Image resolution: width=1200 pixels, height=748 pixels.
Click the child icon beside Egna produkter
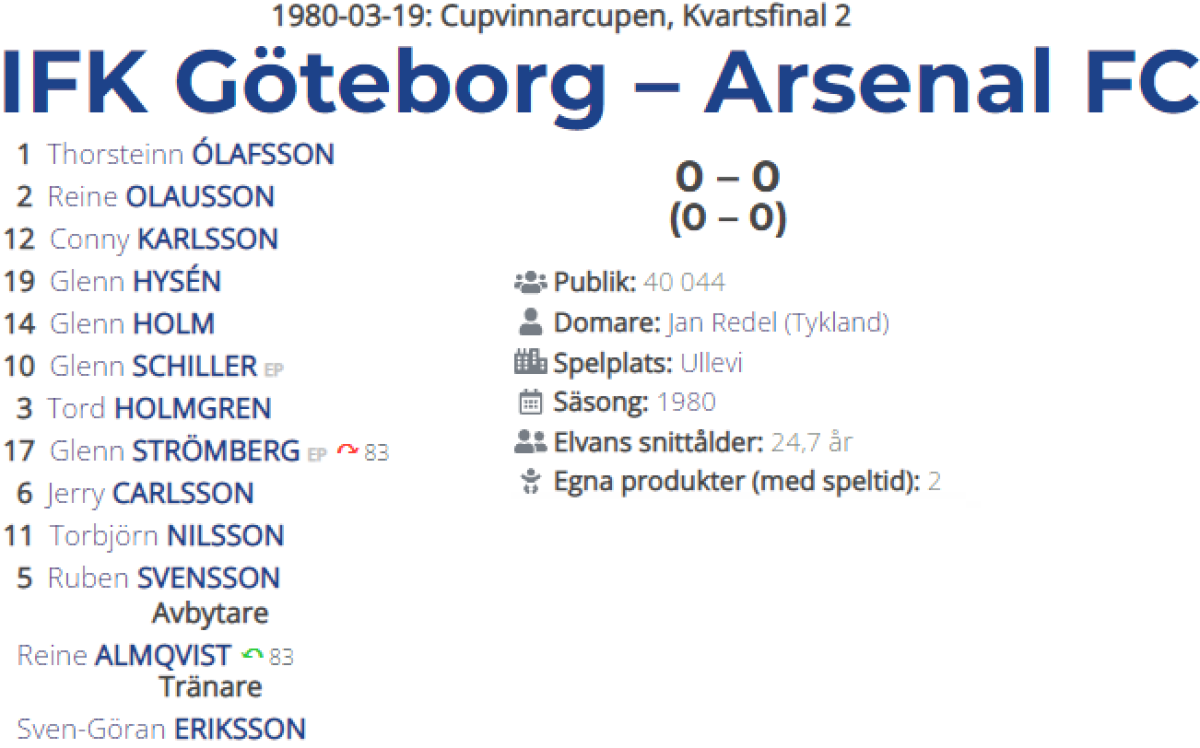530,483
